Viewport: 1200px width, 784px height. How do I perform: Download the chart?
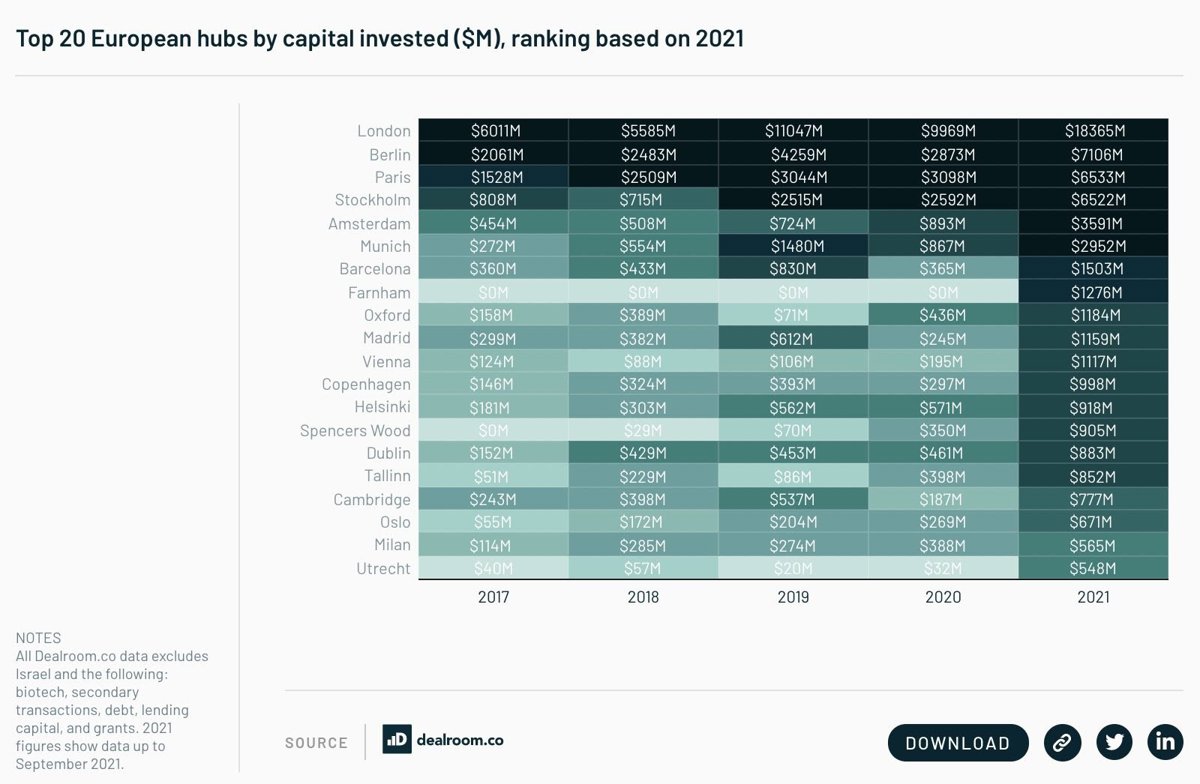(958, 743)
